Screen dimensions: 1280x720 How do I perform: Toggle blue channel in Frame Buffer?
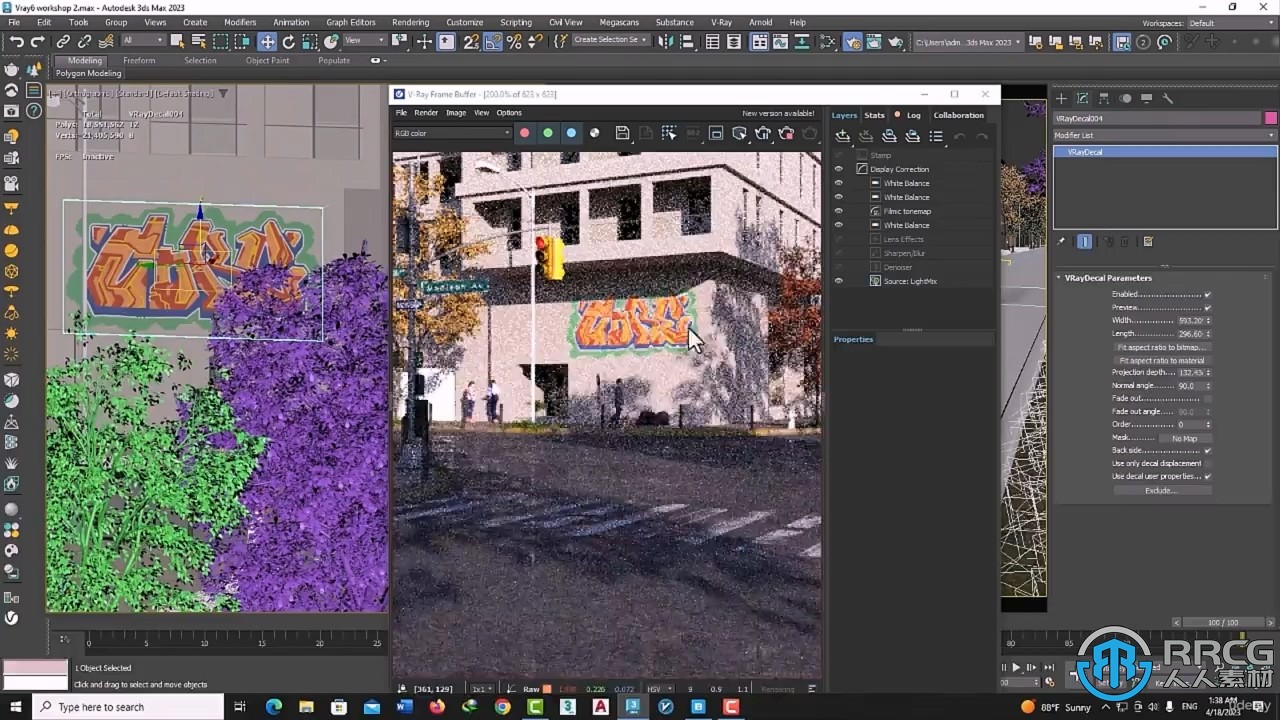click(571, 133)
